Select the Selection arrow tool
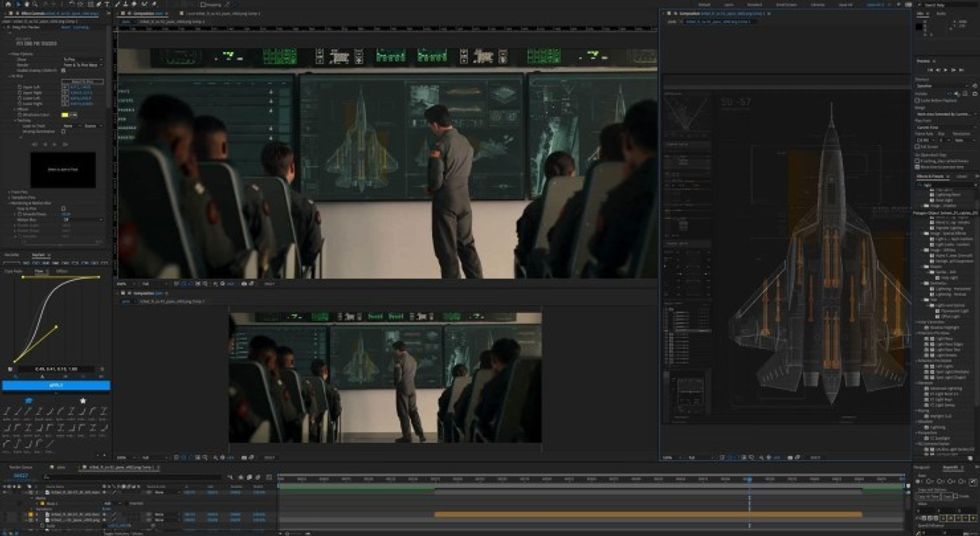Viewport: 980px width, 536px height. pos(18,4)
